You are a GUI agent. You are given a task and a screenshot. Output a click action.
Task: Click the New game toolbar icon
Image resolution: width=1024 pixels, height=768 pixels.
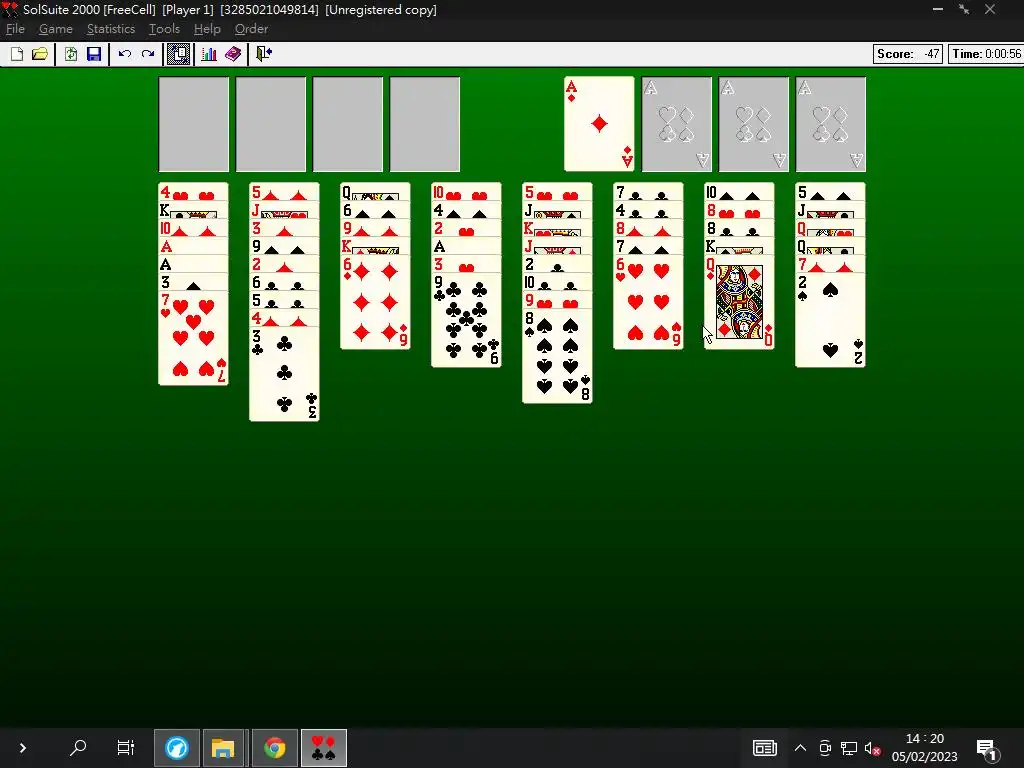pos(17,54)
